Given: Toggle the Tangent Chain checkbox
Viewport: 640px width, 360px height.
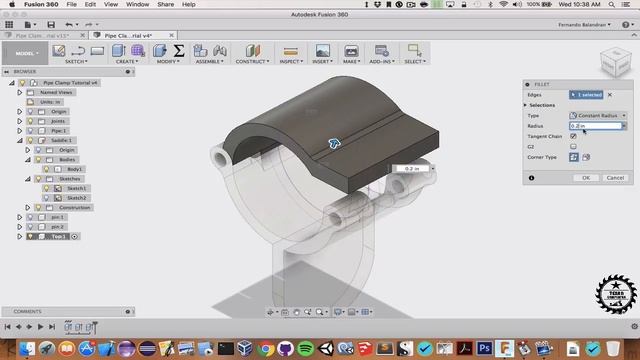Looking at the screenshot, I should pyautogui.click(x=573, y=136).
